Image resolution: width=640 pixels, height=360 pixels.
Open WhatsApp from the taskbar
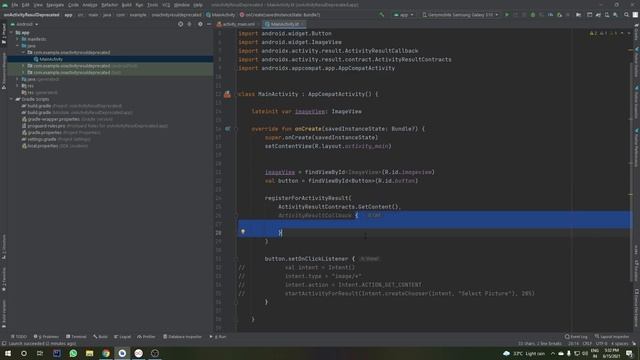tap(73, 353)
